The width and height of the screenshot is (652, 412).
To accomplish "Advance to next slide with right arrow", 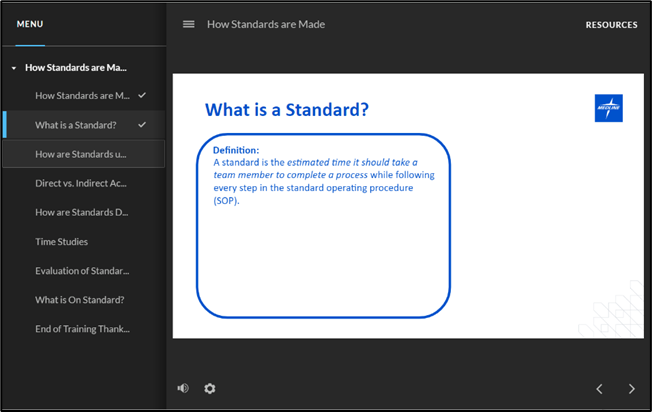I will [x=631, y=388].
